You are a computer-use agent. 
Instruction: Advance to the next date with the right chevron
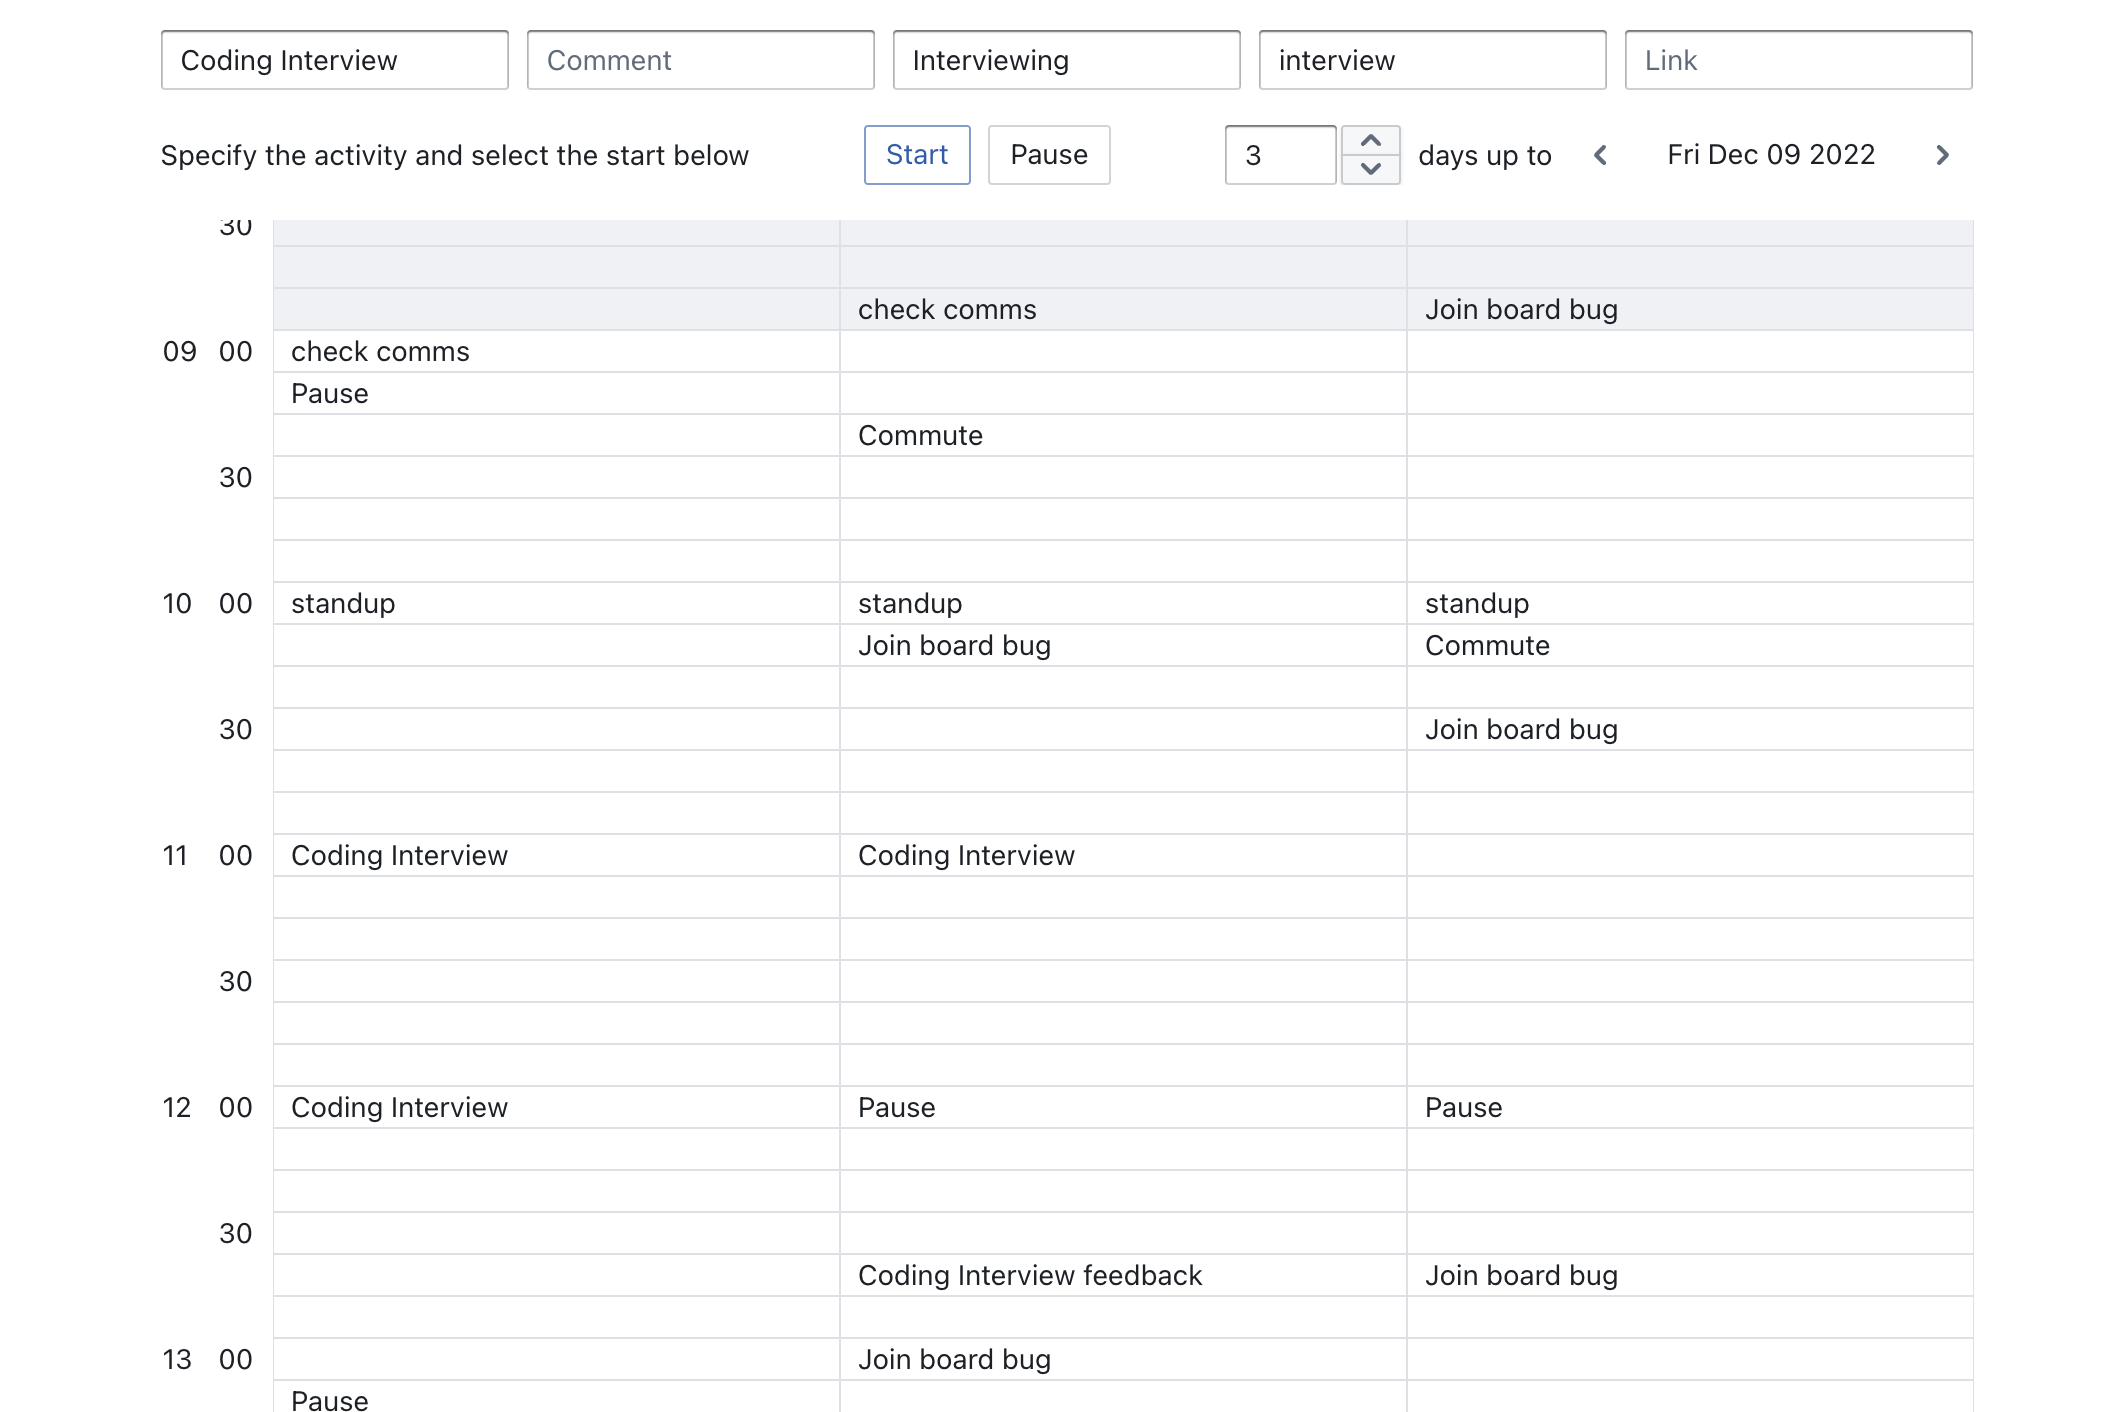1942,155
